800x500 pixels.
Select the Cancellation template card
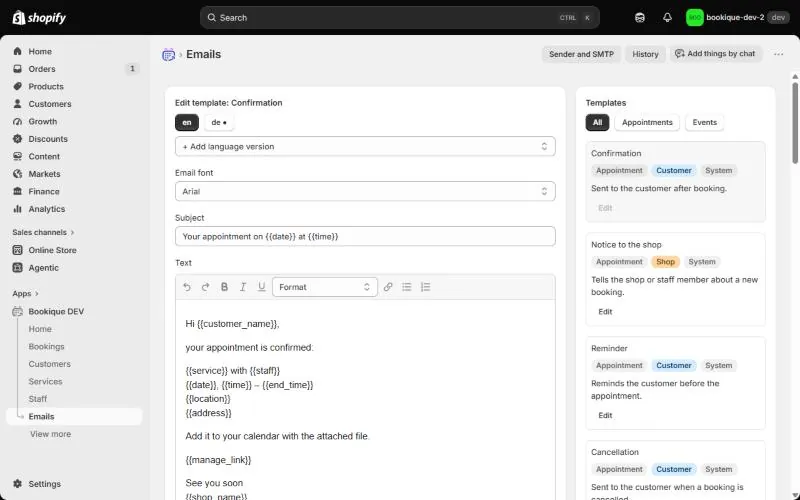click(x=676, y=470)
